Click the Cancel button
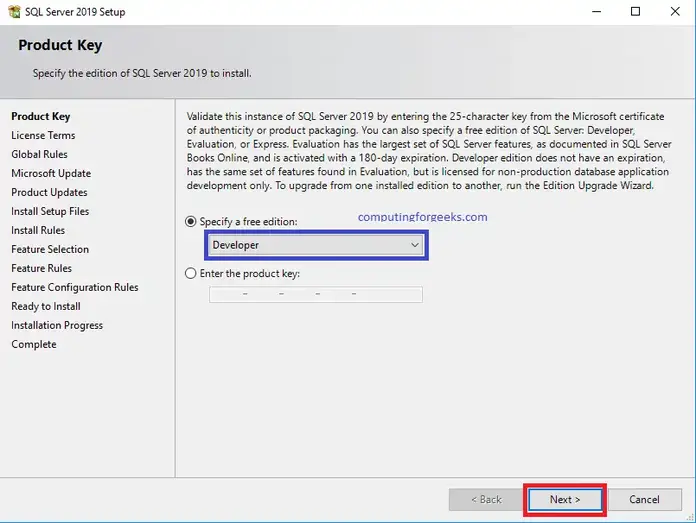The width and height of the screenshot is (696, 523). [644, 499]
